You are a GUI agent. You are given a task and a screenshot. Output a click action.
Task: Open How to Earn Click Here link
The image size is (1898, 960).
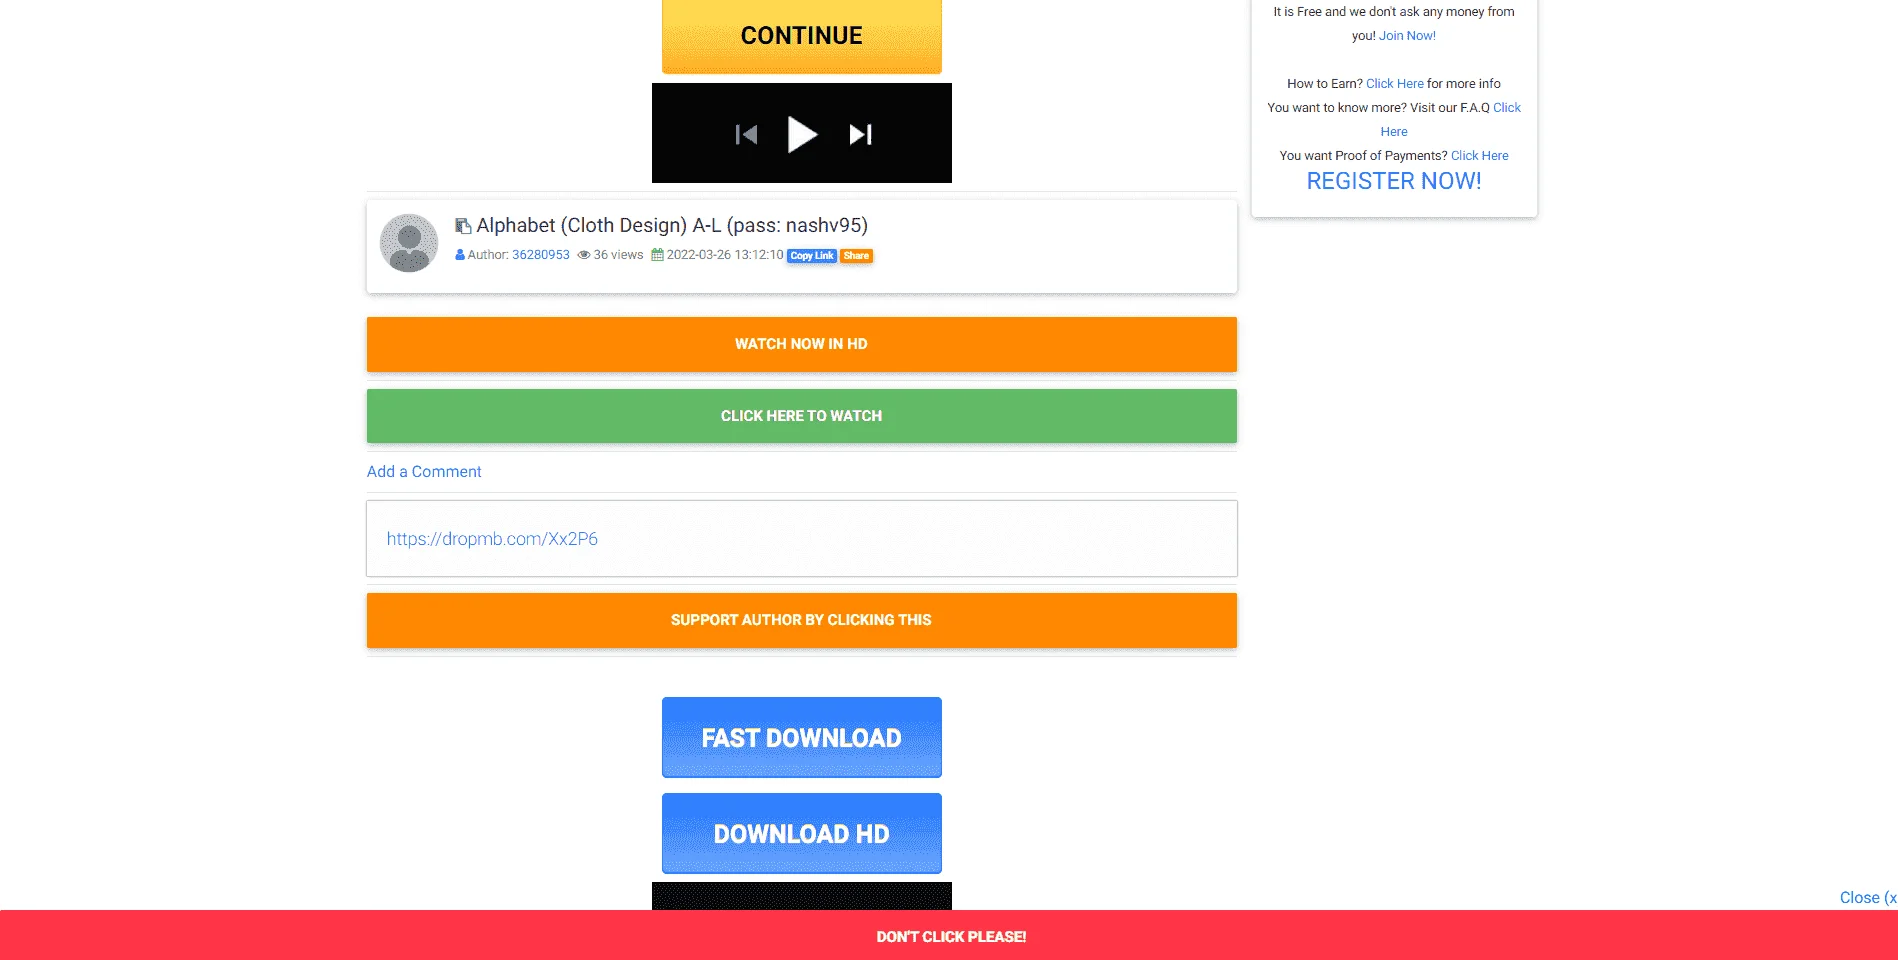click(x=1394, y=84)
